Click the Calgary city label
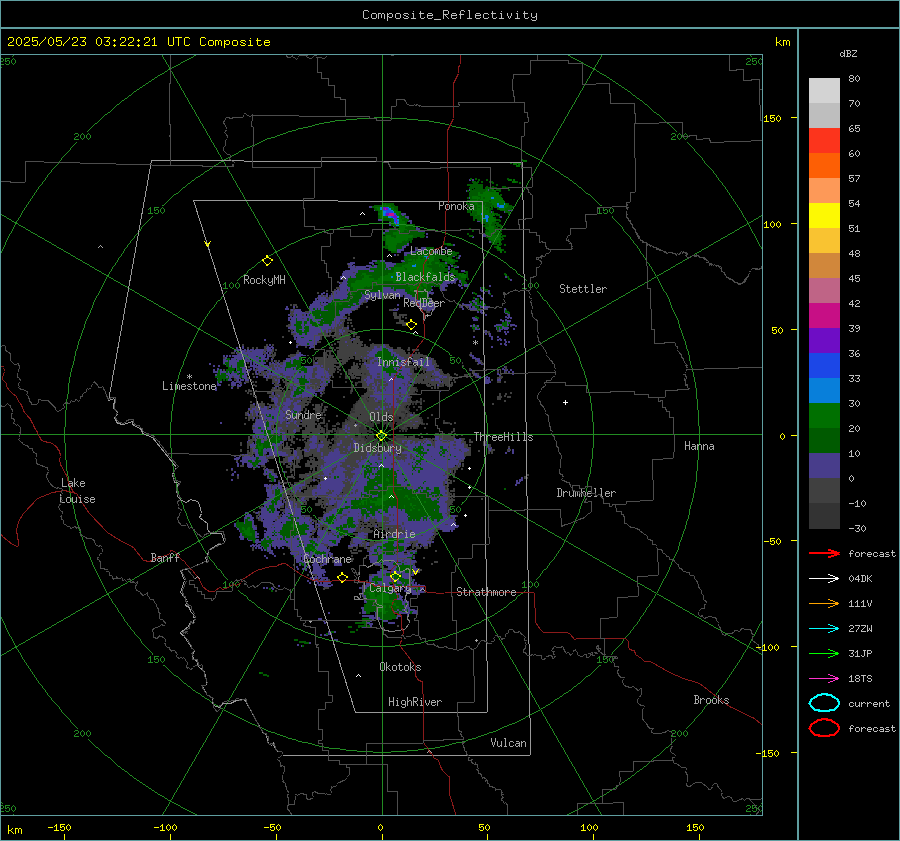 coord(390,588)
